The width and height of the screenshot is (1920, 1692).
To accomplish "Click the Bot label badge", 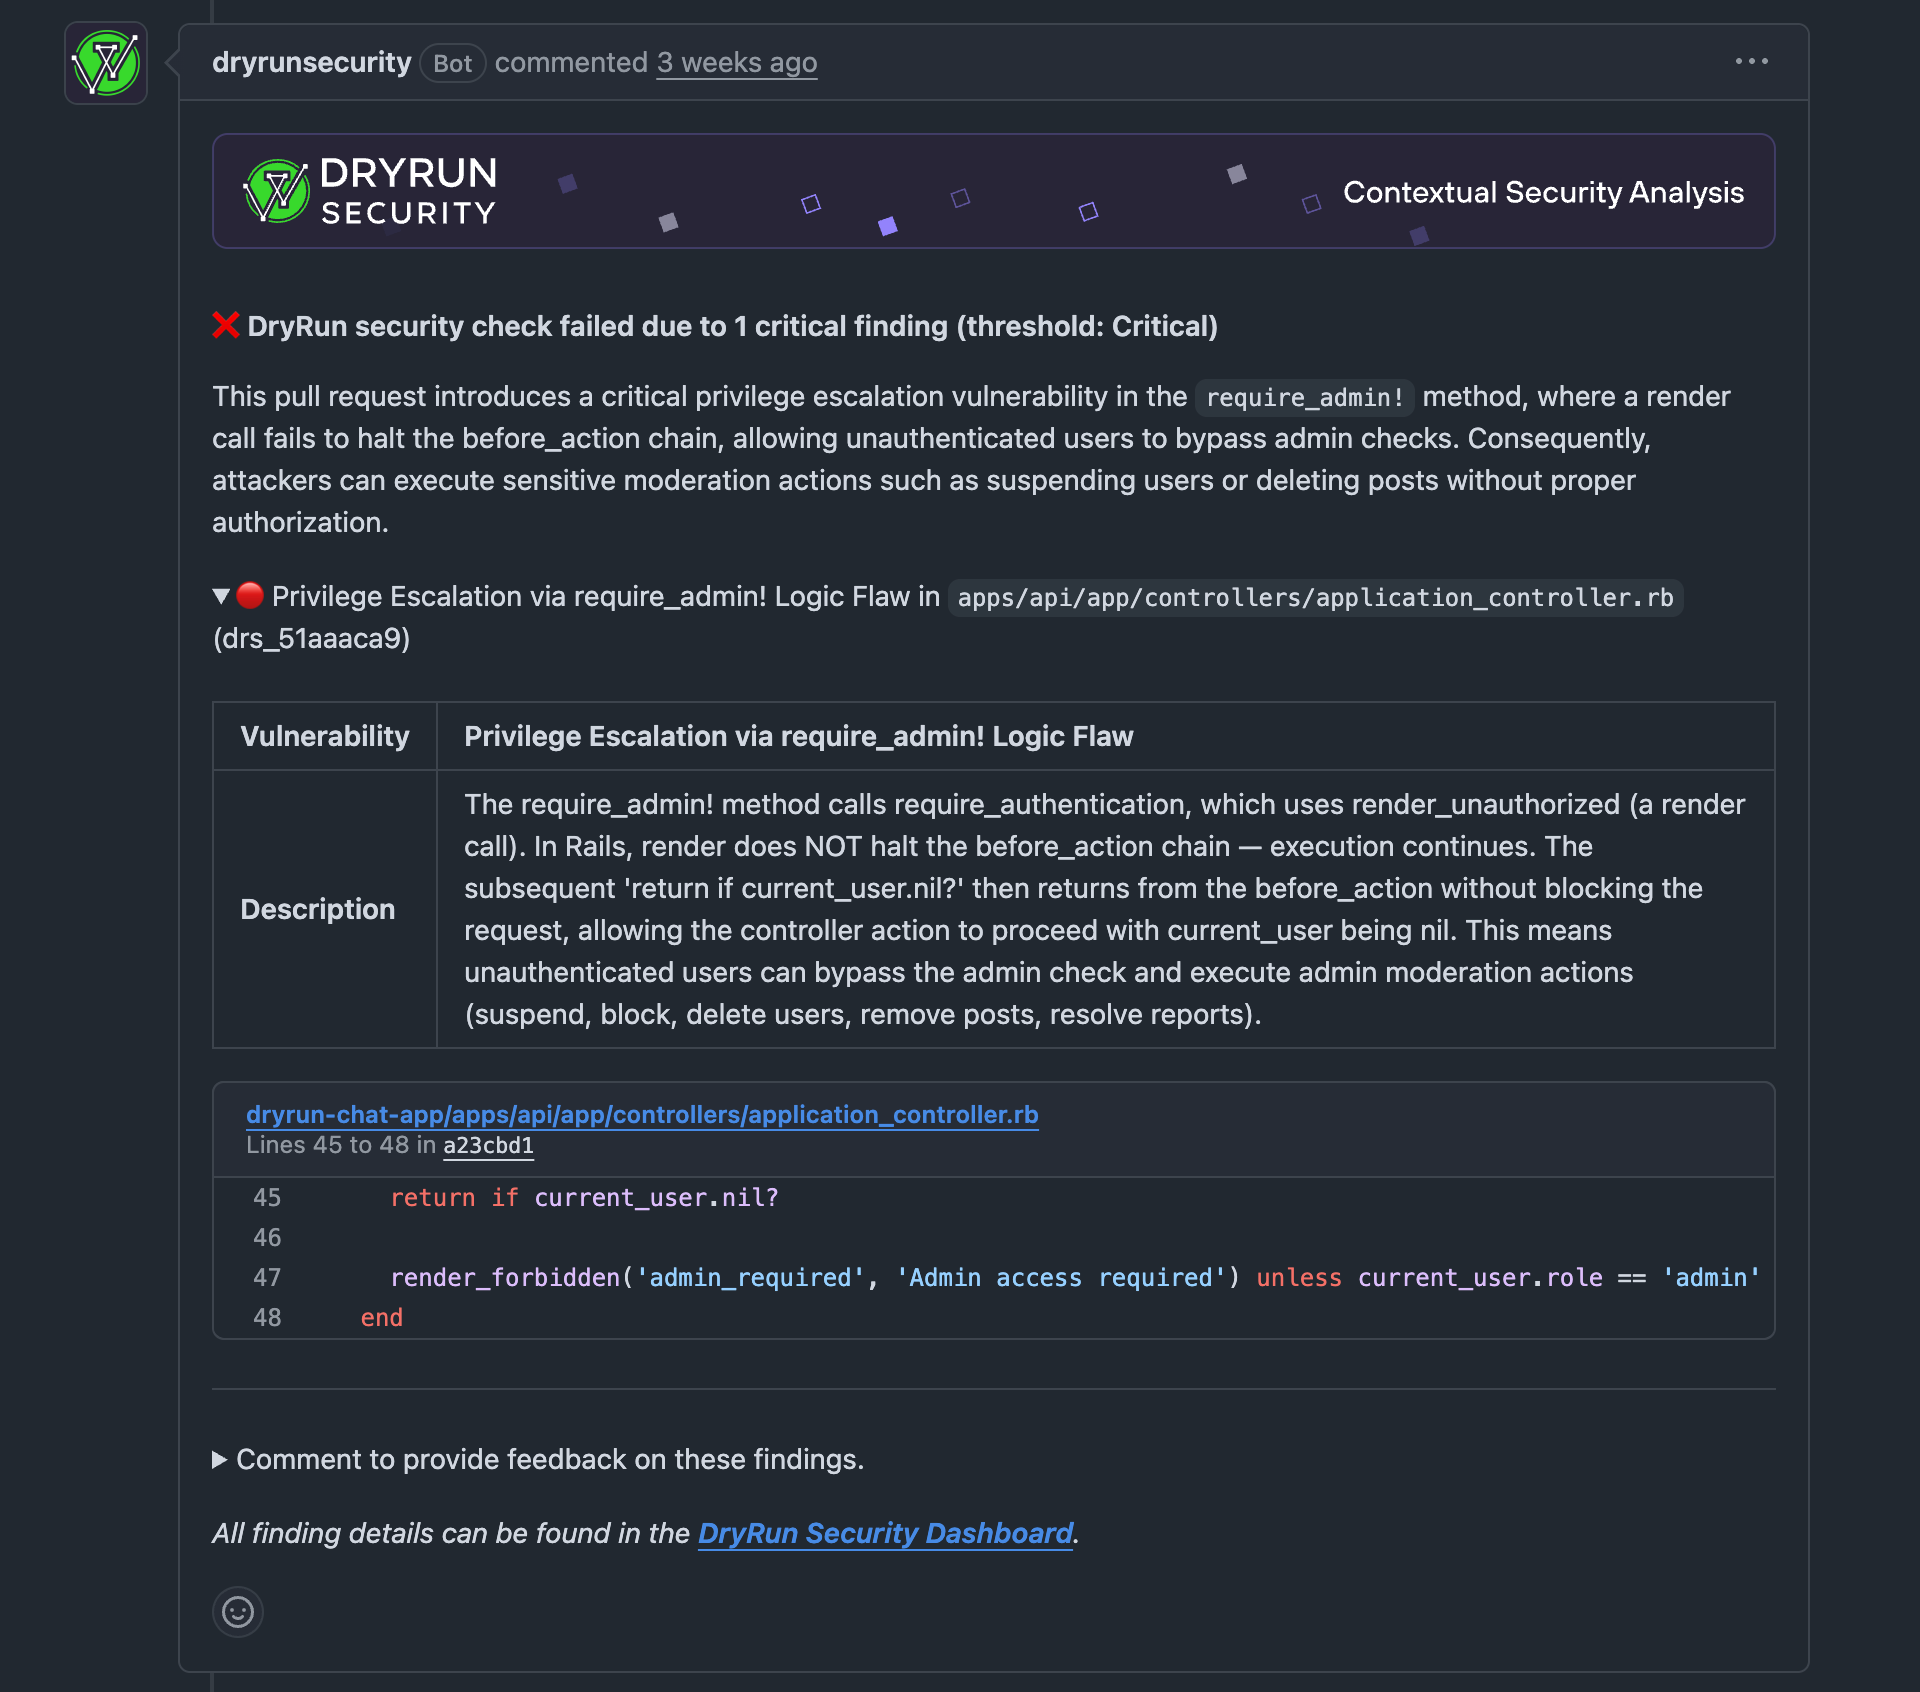I will pyautogui.click(x=452, y=64).
